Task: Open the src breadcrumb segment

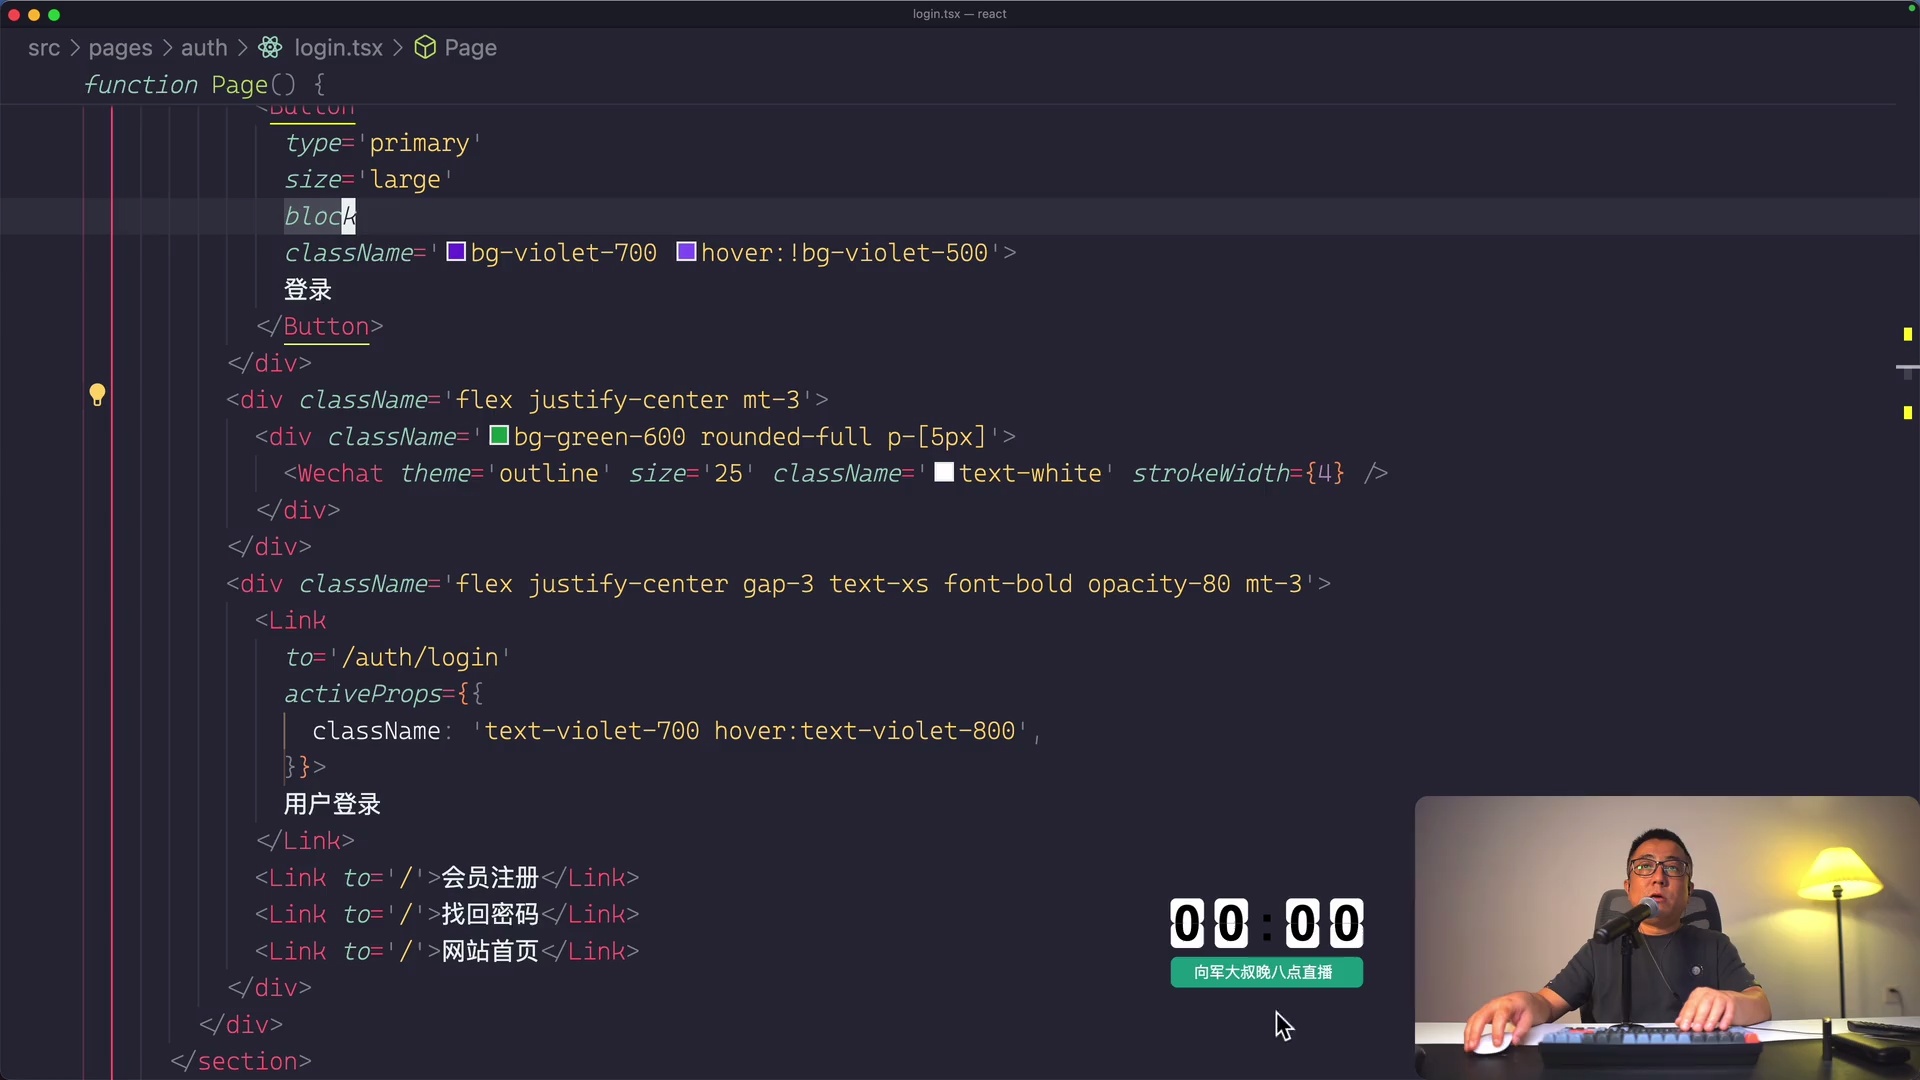Action: 44,48
